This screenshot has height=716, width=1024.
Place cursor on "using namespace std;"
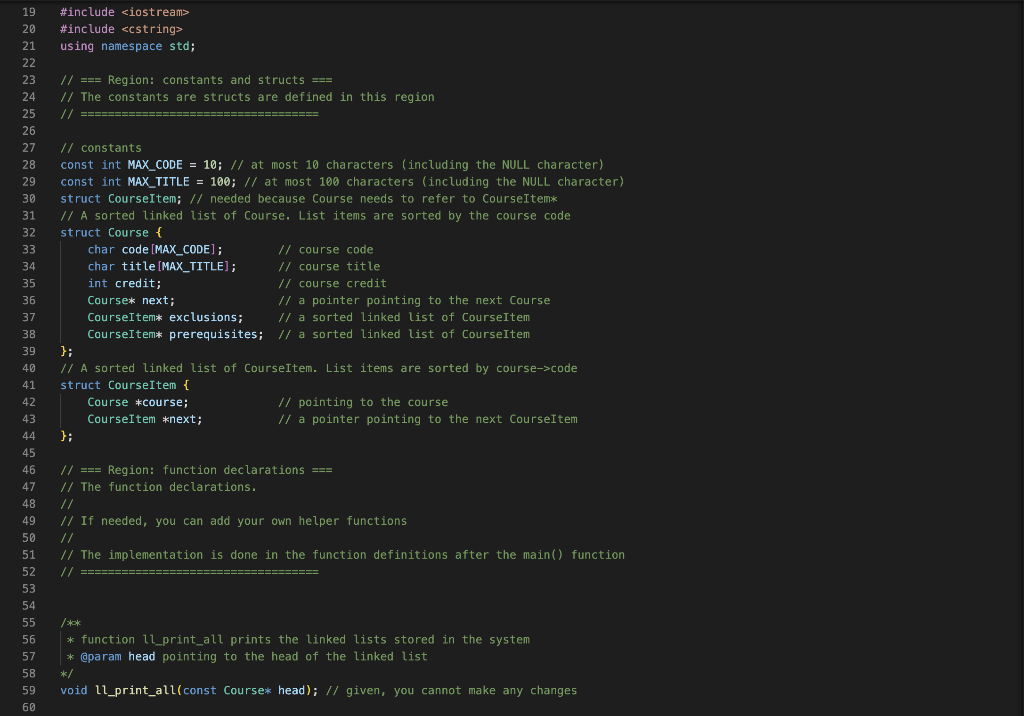(x=128, y=46)
